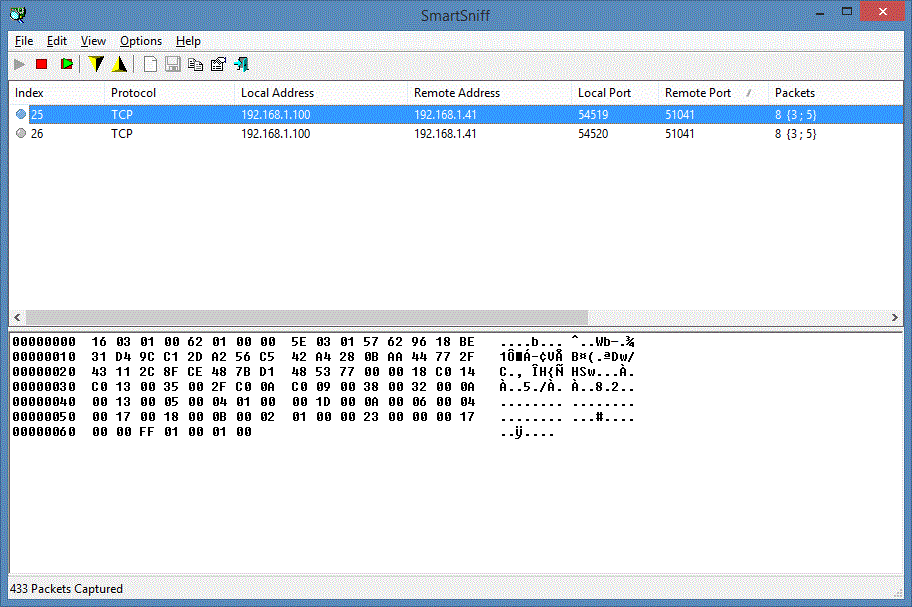Viewport: 912px width, 607px height.
Task: Click '433 Packets Captured' in status bar
Action: 66,589
